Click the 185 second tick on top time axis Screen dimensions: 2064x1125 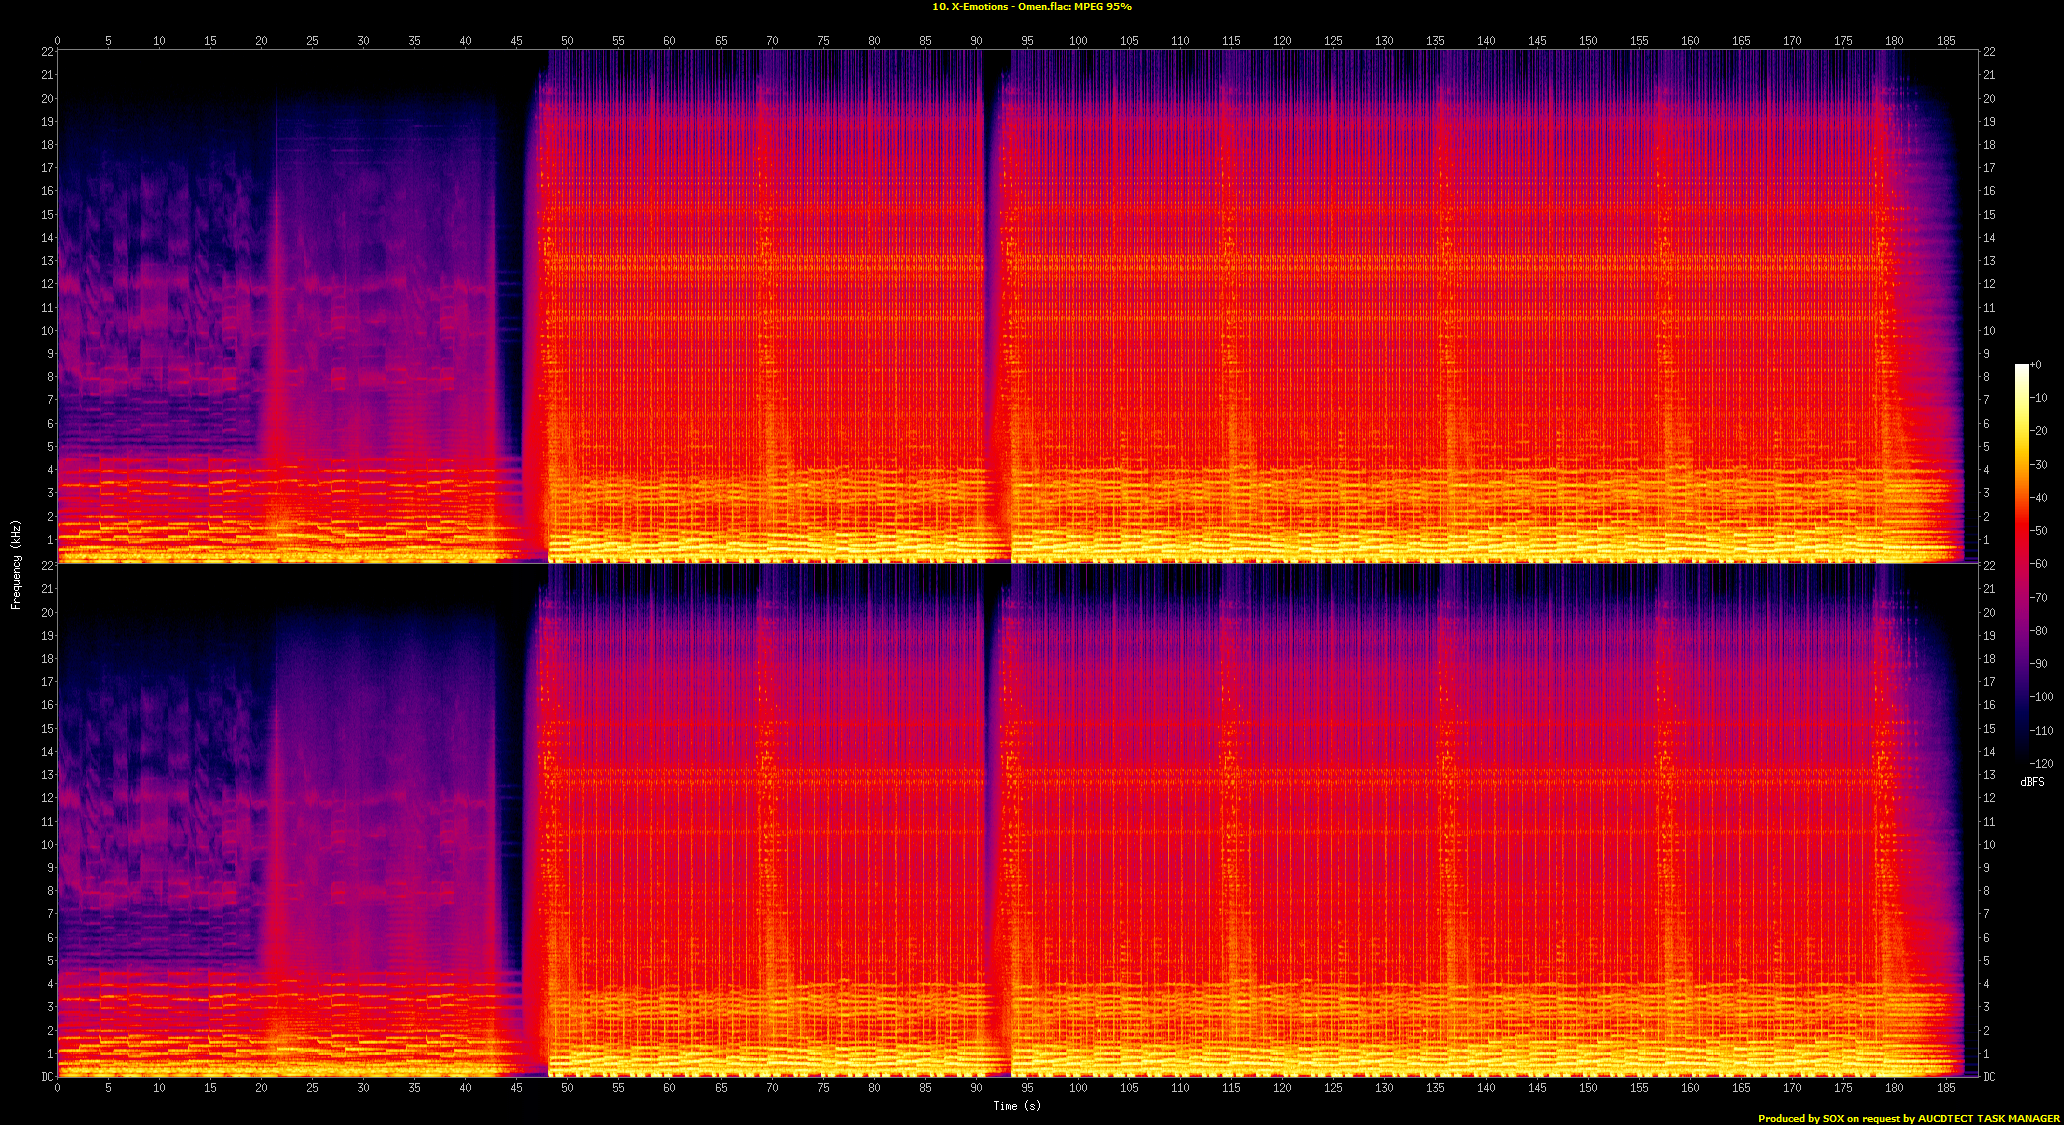point(1946,41)
